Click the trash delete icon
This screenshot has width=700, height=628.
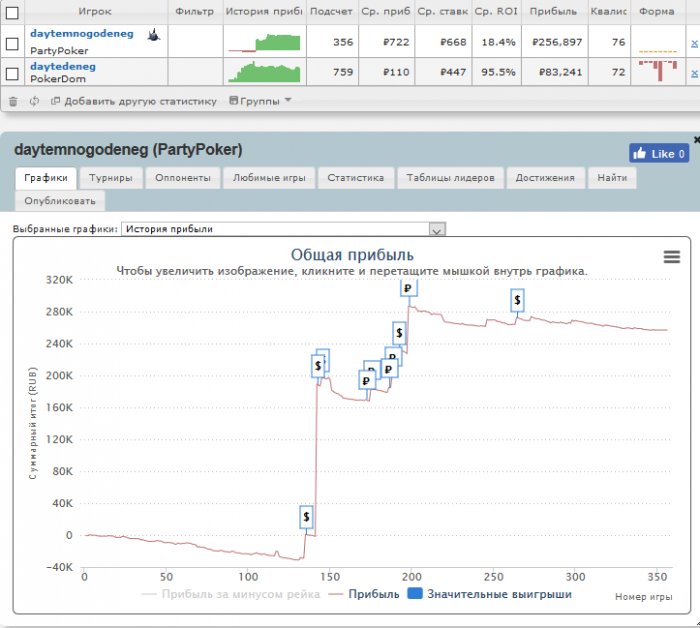[x=13, y=102]
